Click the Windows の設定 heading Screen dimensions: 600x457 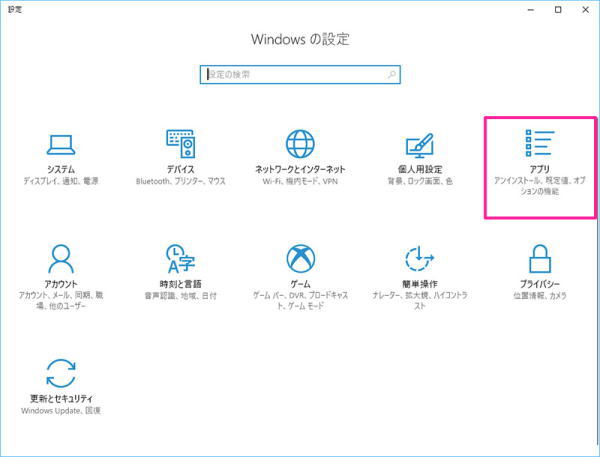pos(300,39)
